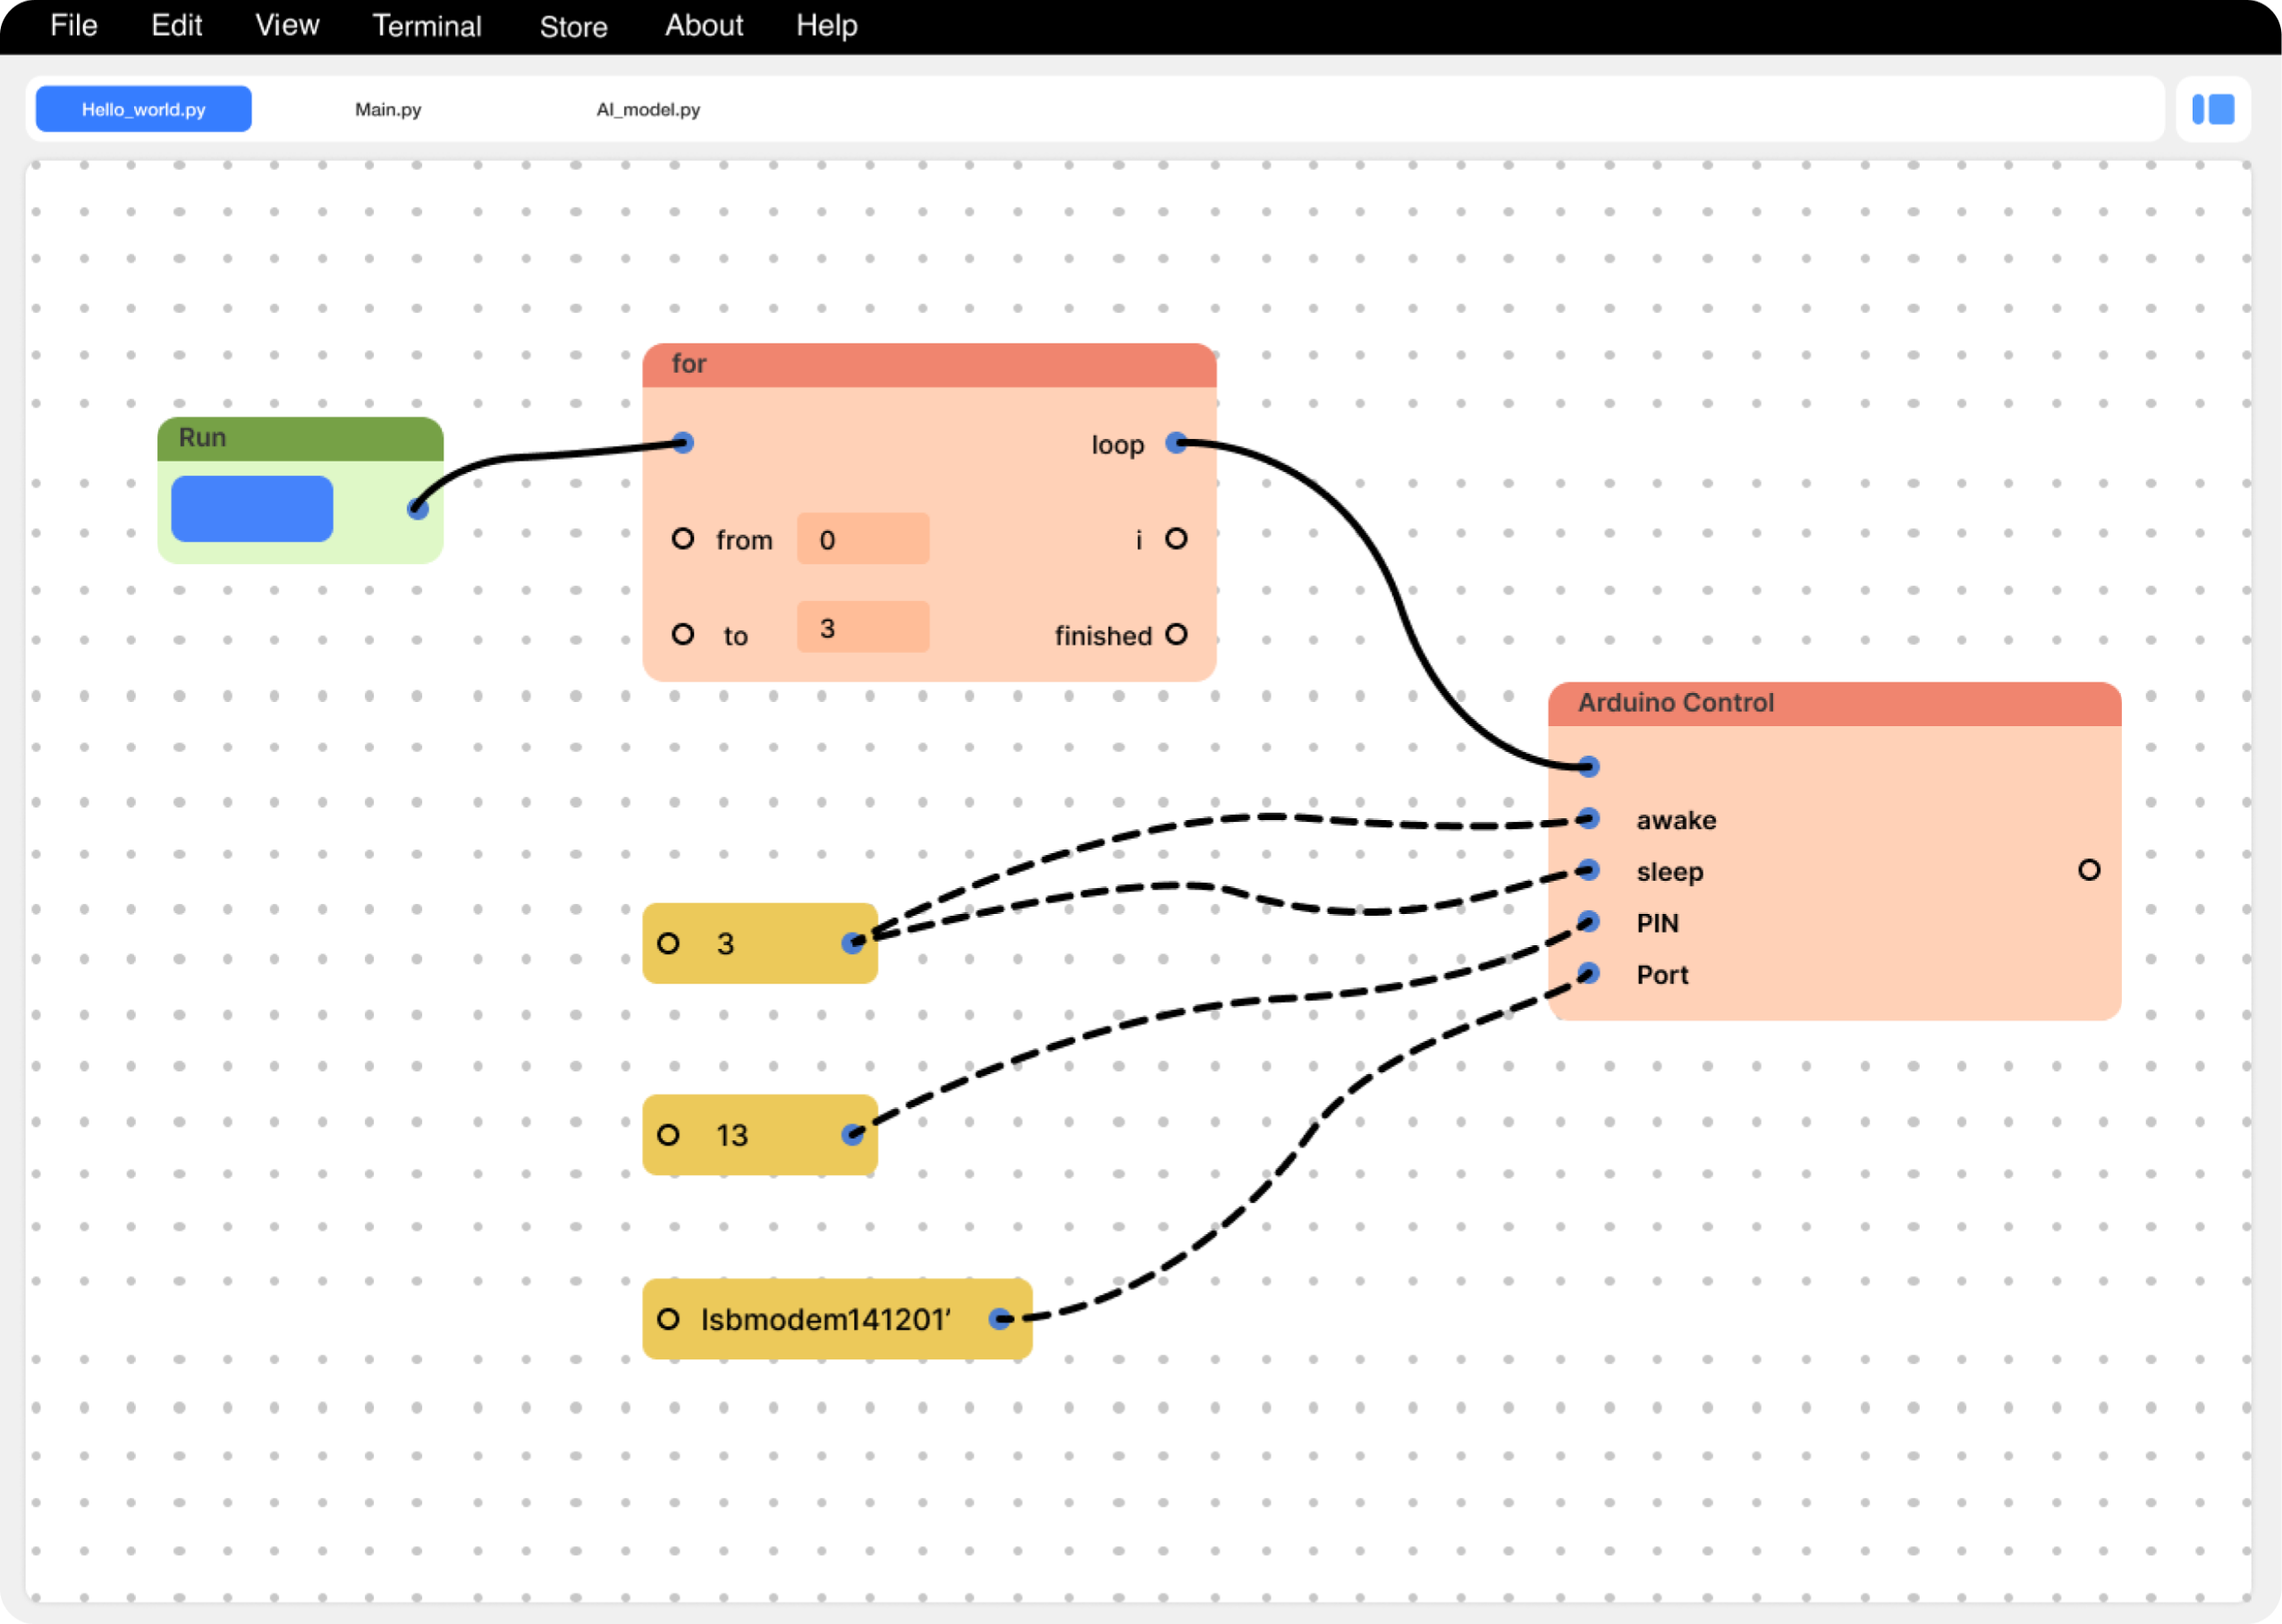Click the to input port circle
The height and width of the screenshot is (1624, 2282).
tap(683, 634)
